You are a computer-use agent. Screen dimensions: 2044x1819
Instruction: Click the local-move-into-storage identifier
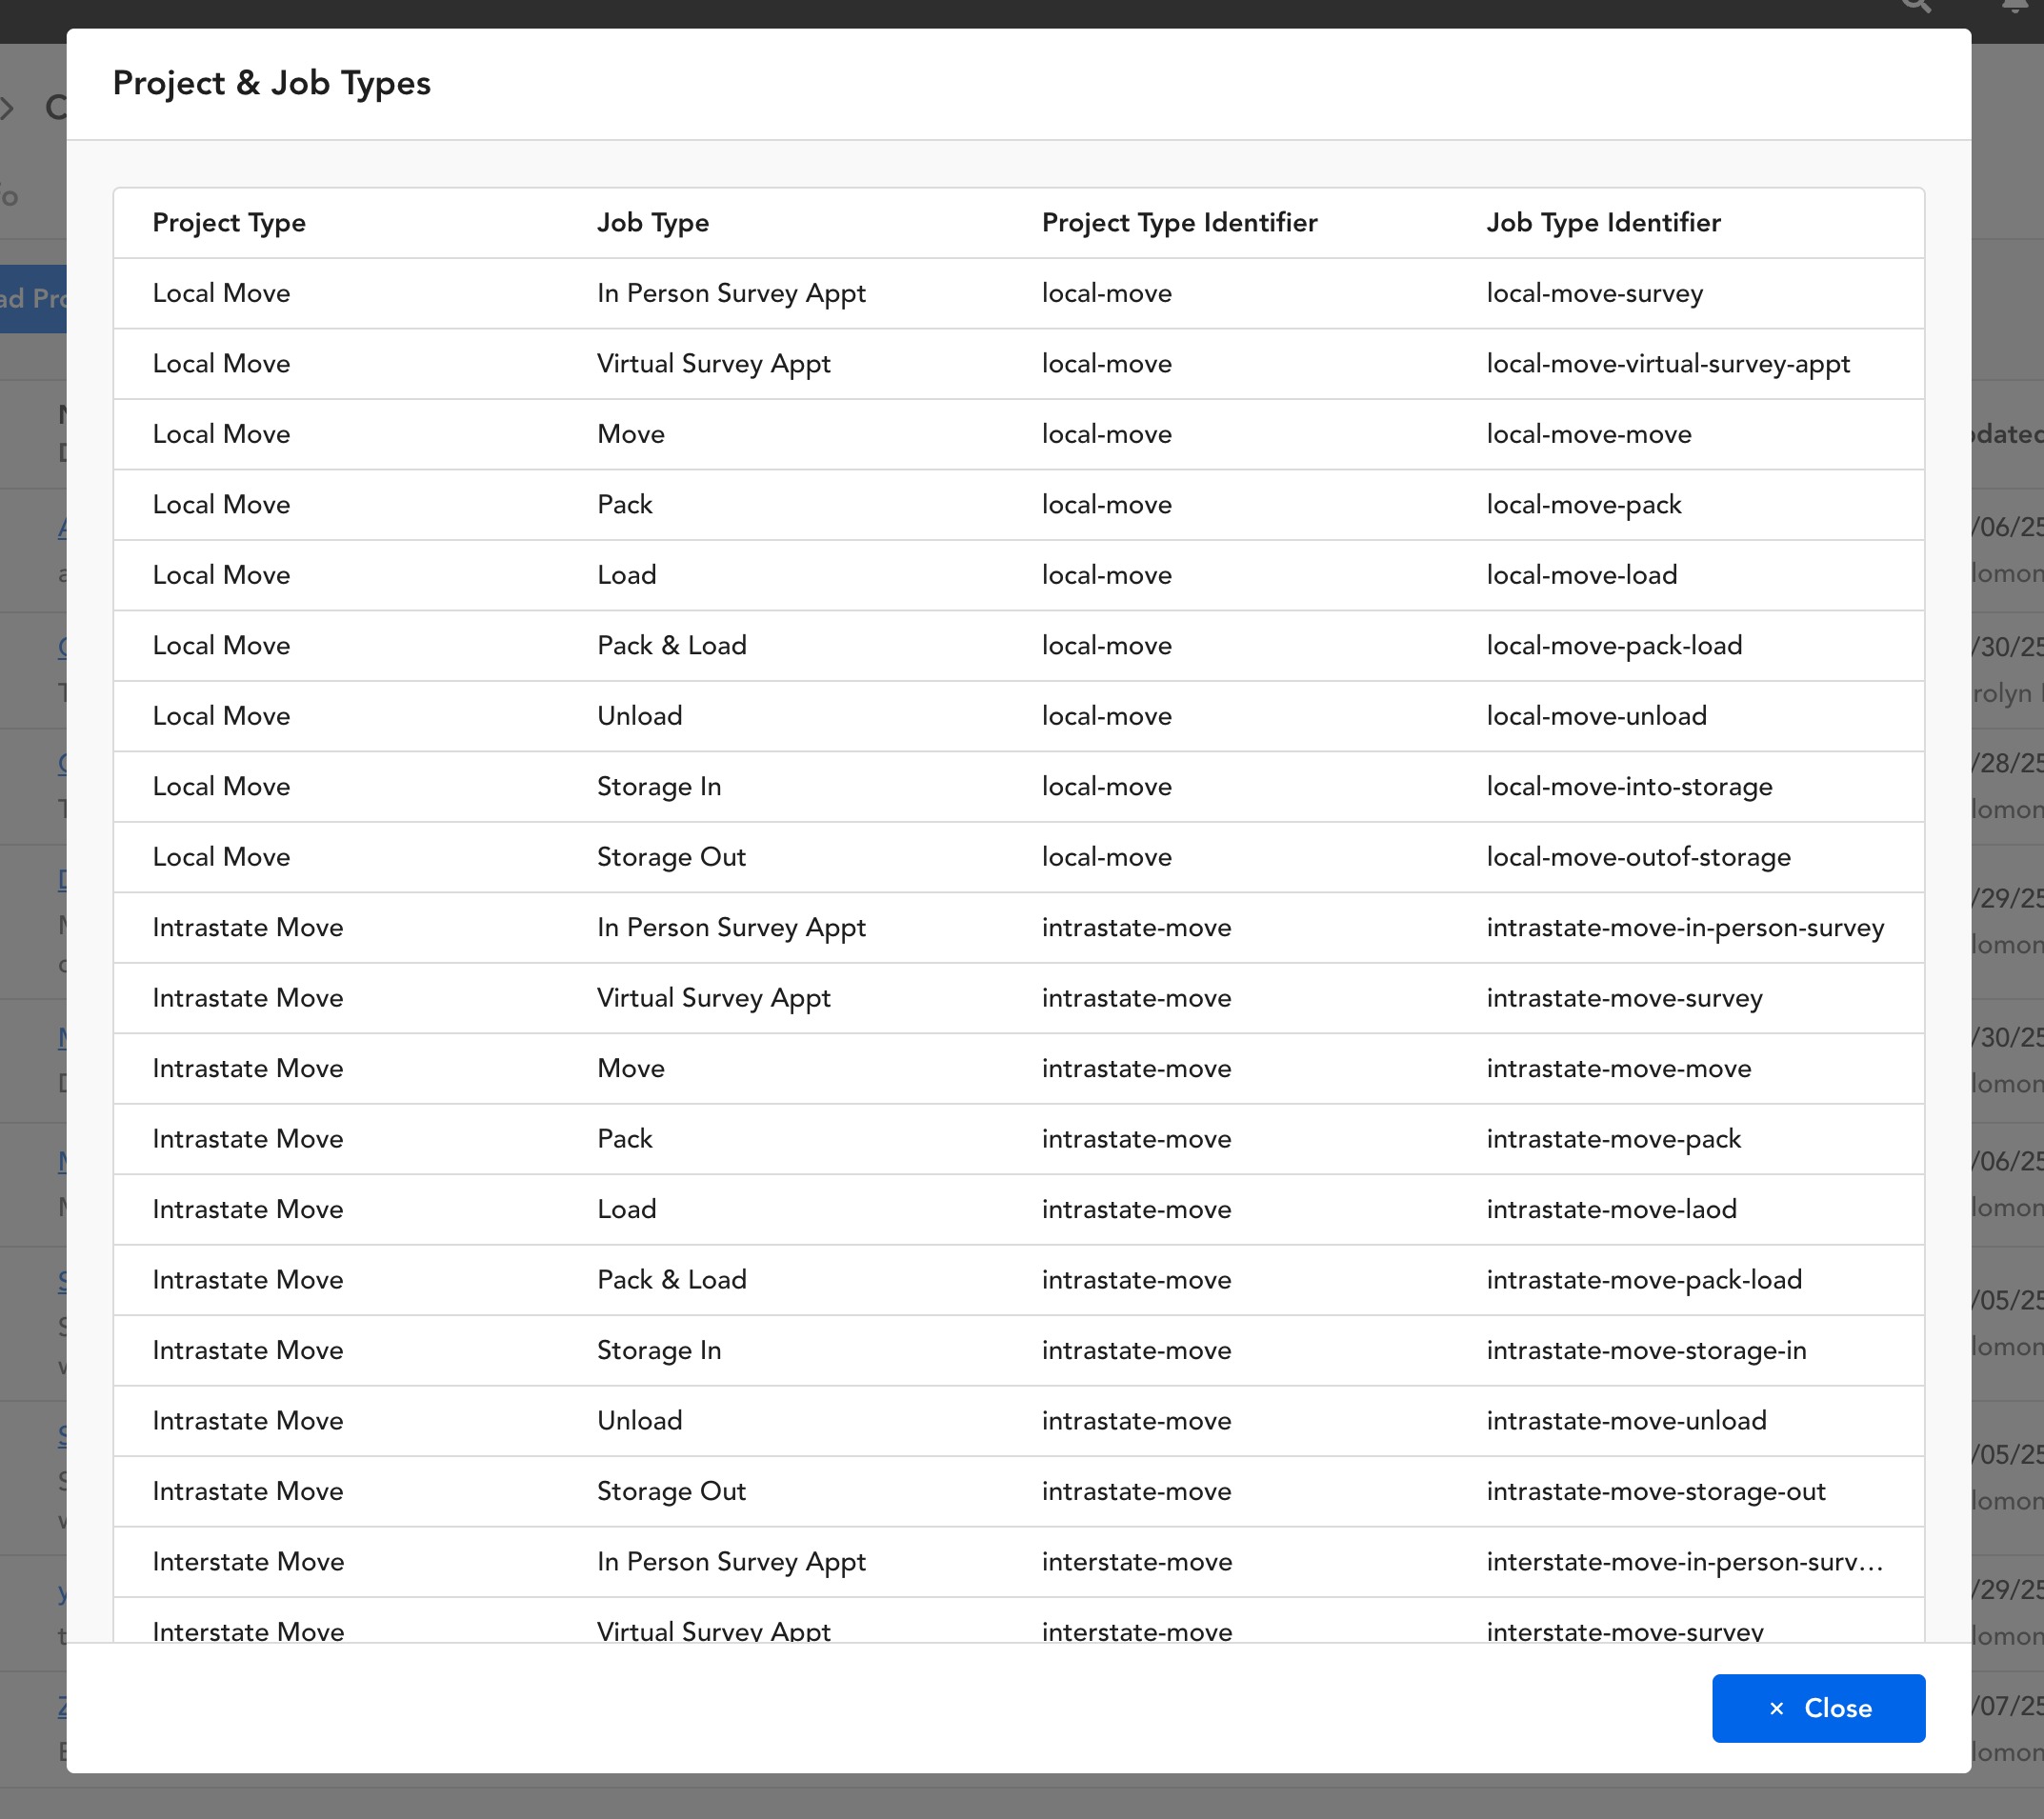tap(1629, 787)
